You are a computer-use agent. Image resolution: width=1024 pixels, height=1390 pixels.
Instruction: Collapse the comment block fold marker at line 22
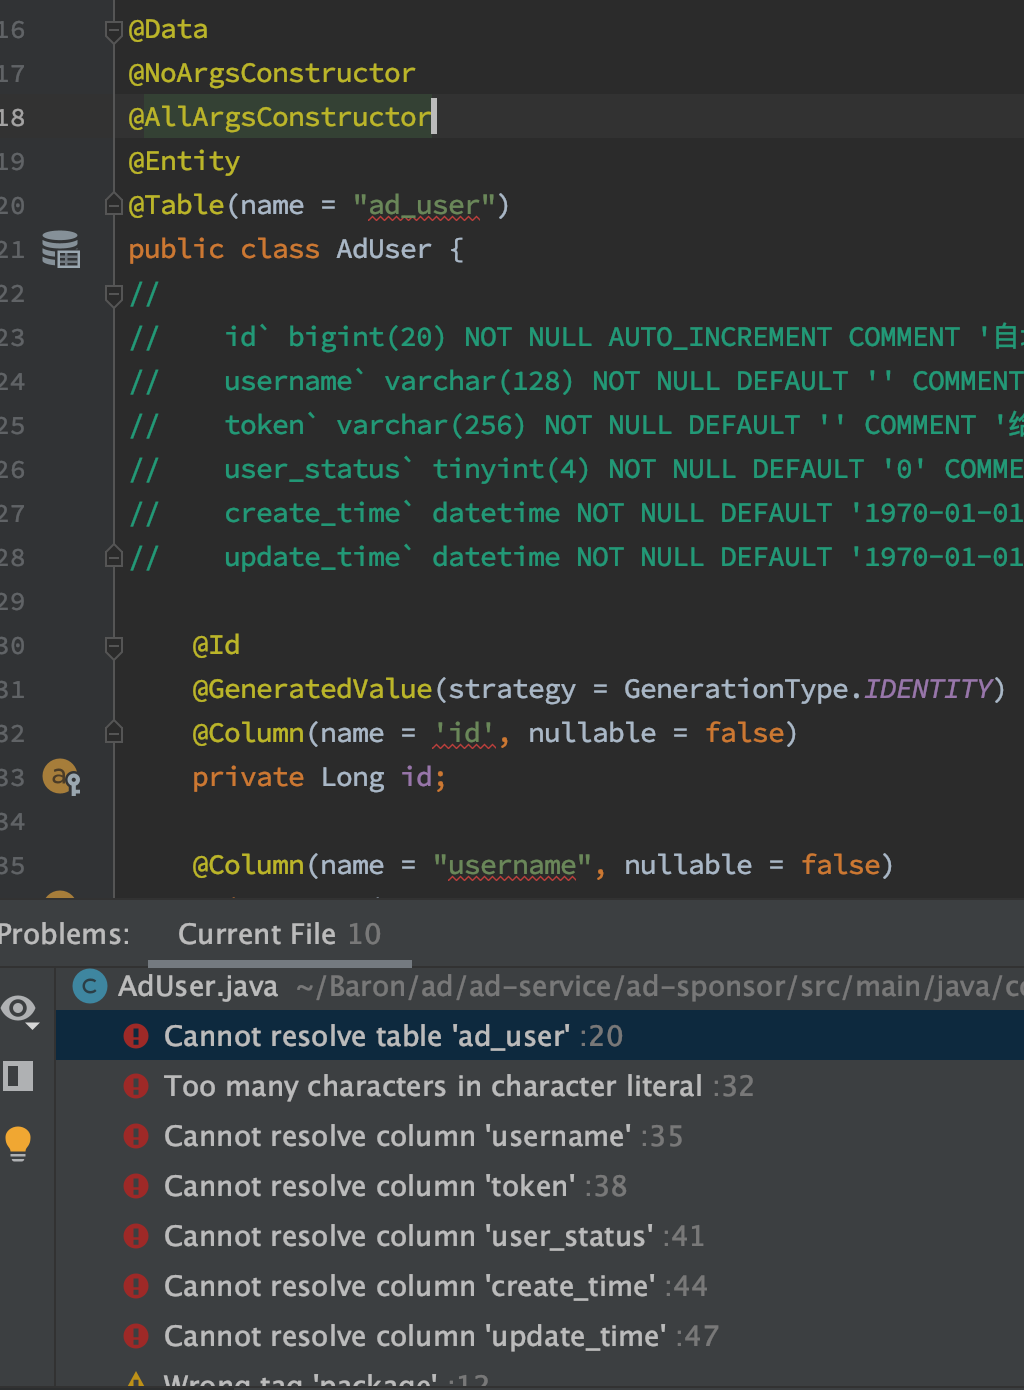(114, 294)
